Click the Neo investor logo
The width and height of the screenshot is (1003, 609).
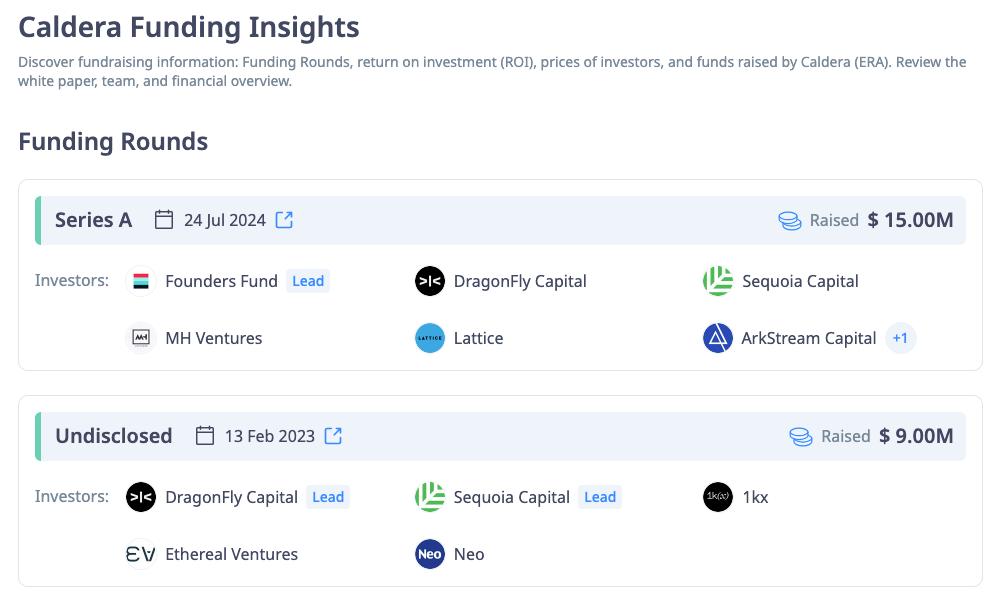(x=429, y=554)
